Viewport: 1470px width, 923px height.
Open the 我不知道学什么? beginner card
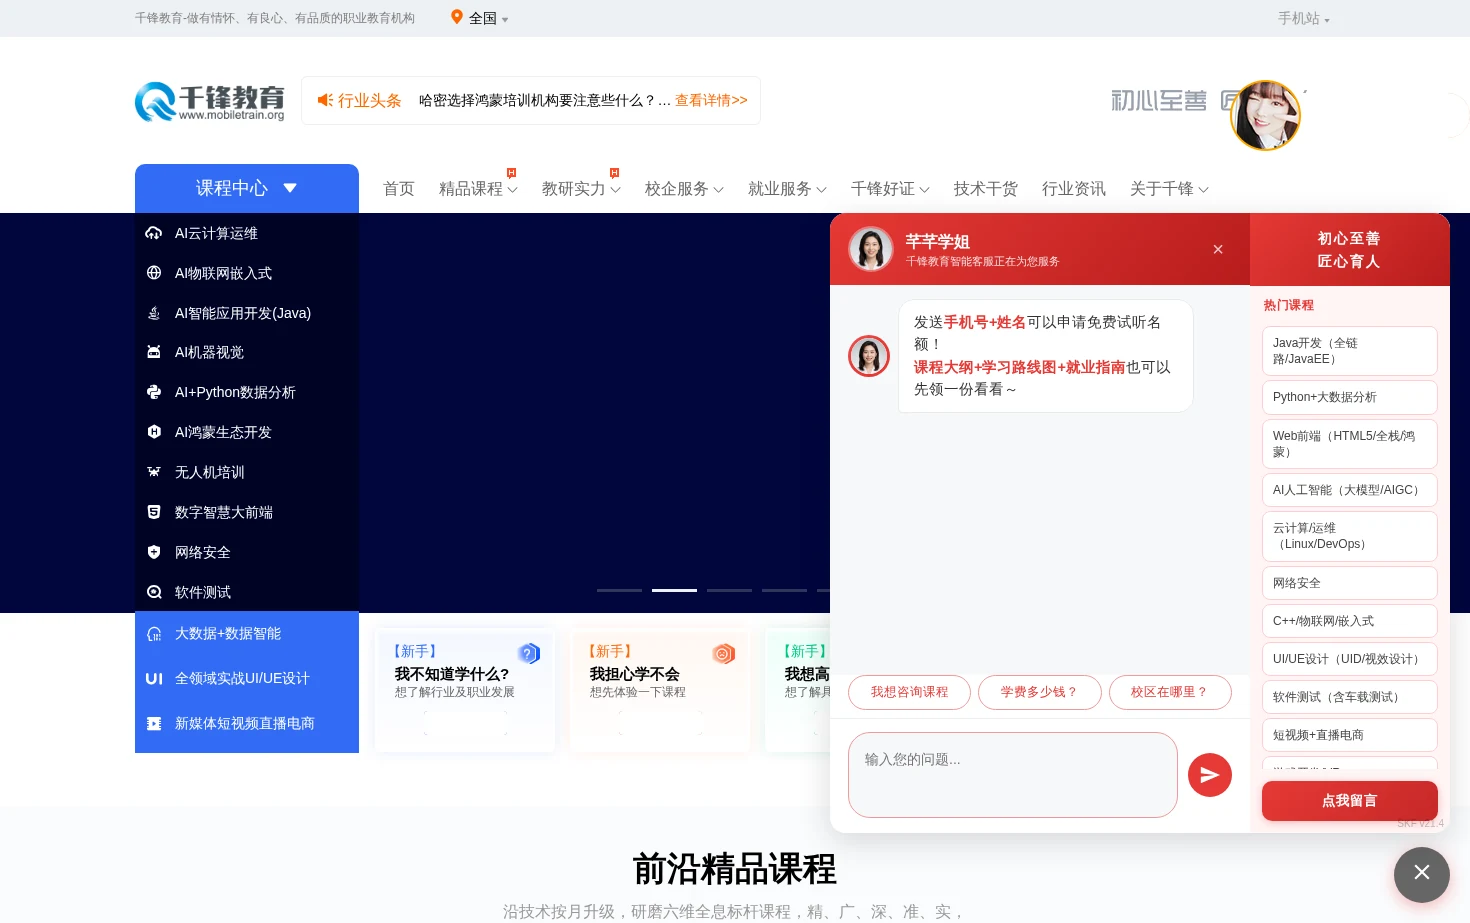[465, 690]
